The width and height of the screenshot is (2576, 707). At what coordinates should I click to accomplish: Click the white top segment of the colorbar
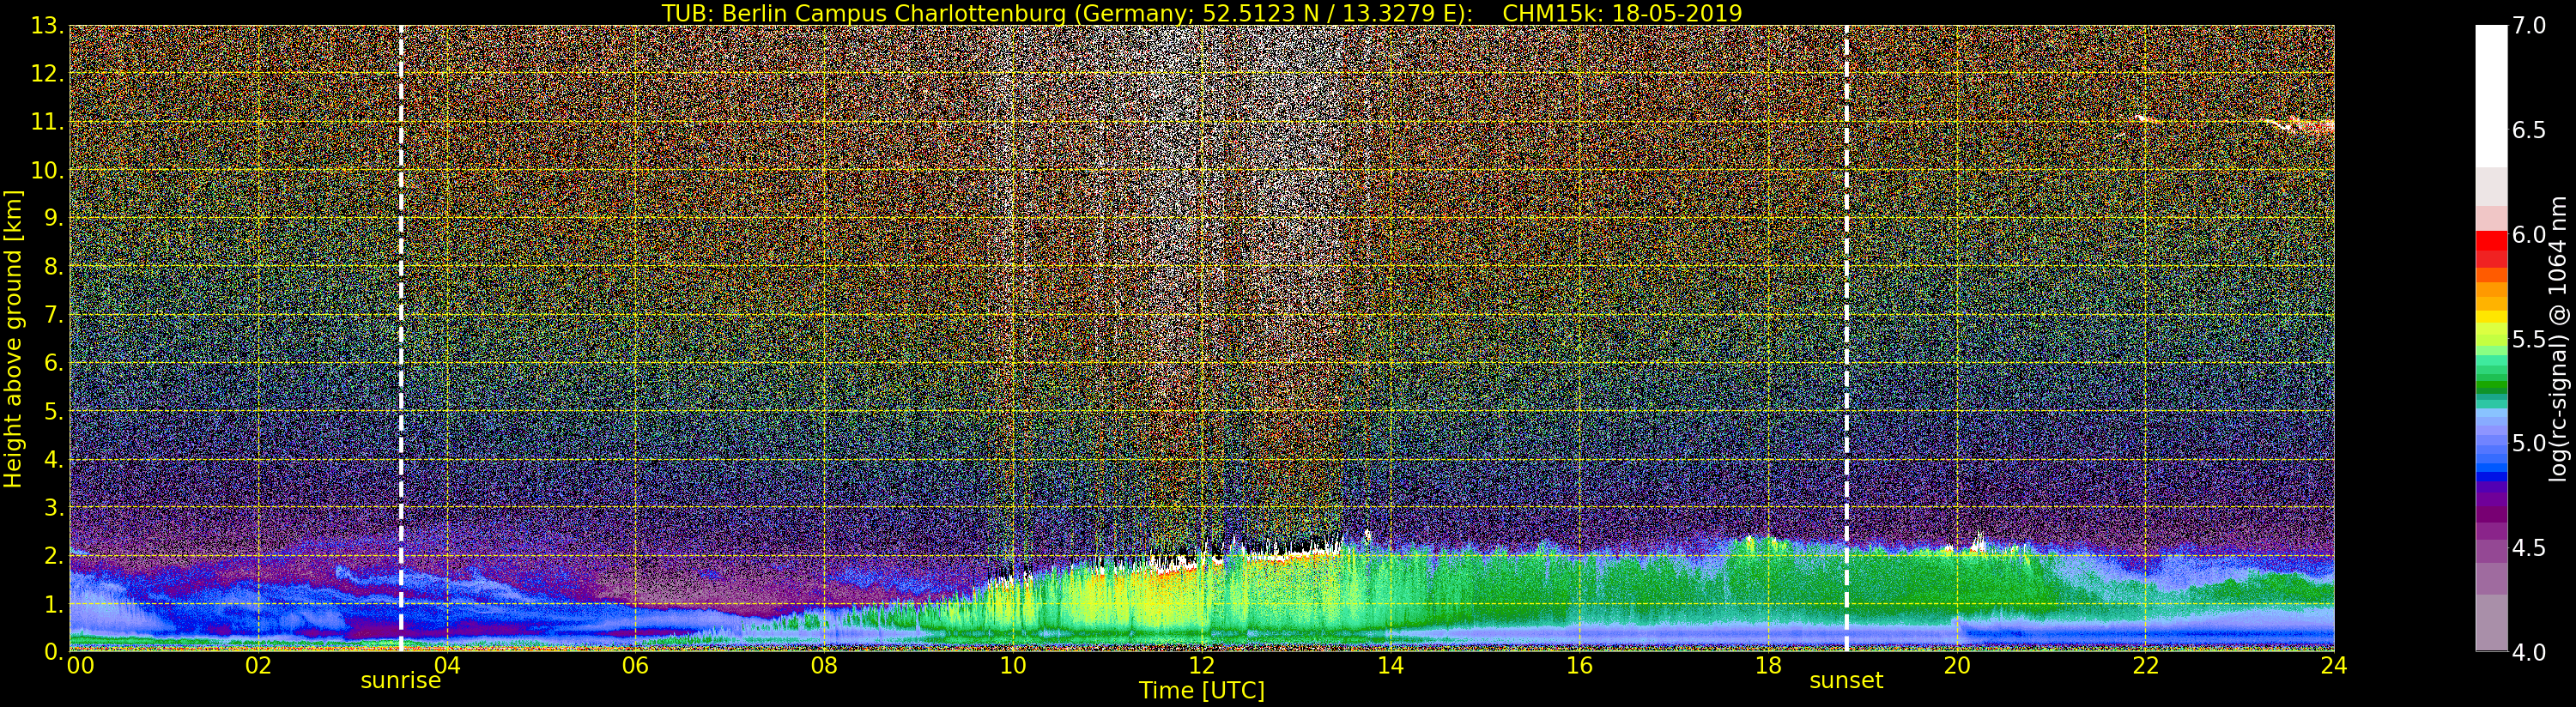click(2491, 96)
